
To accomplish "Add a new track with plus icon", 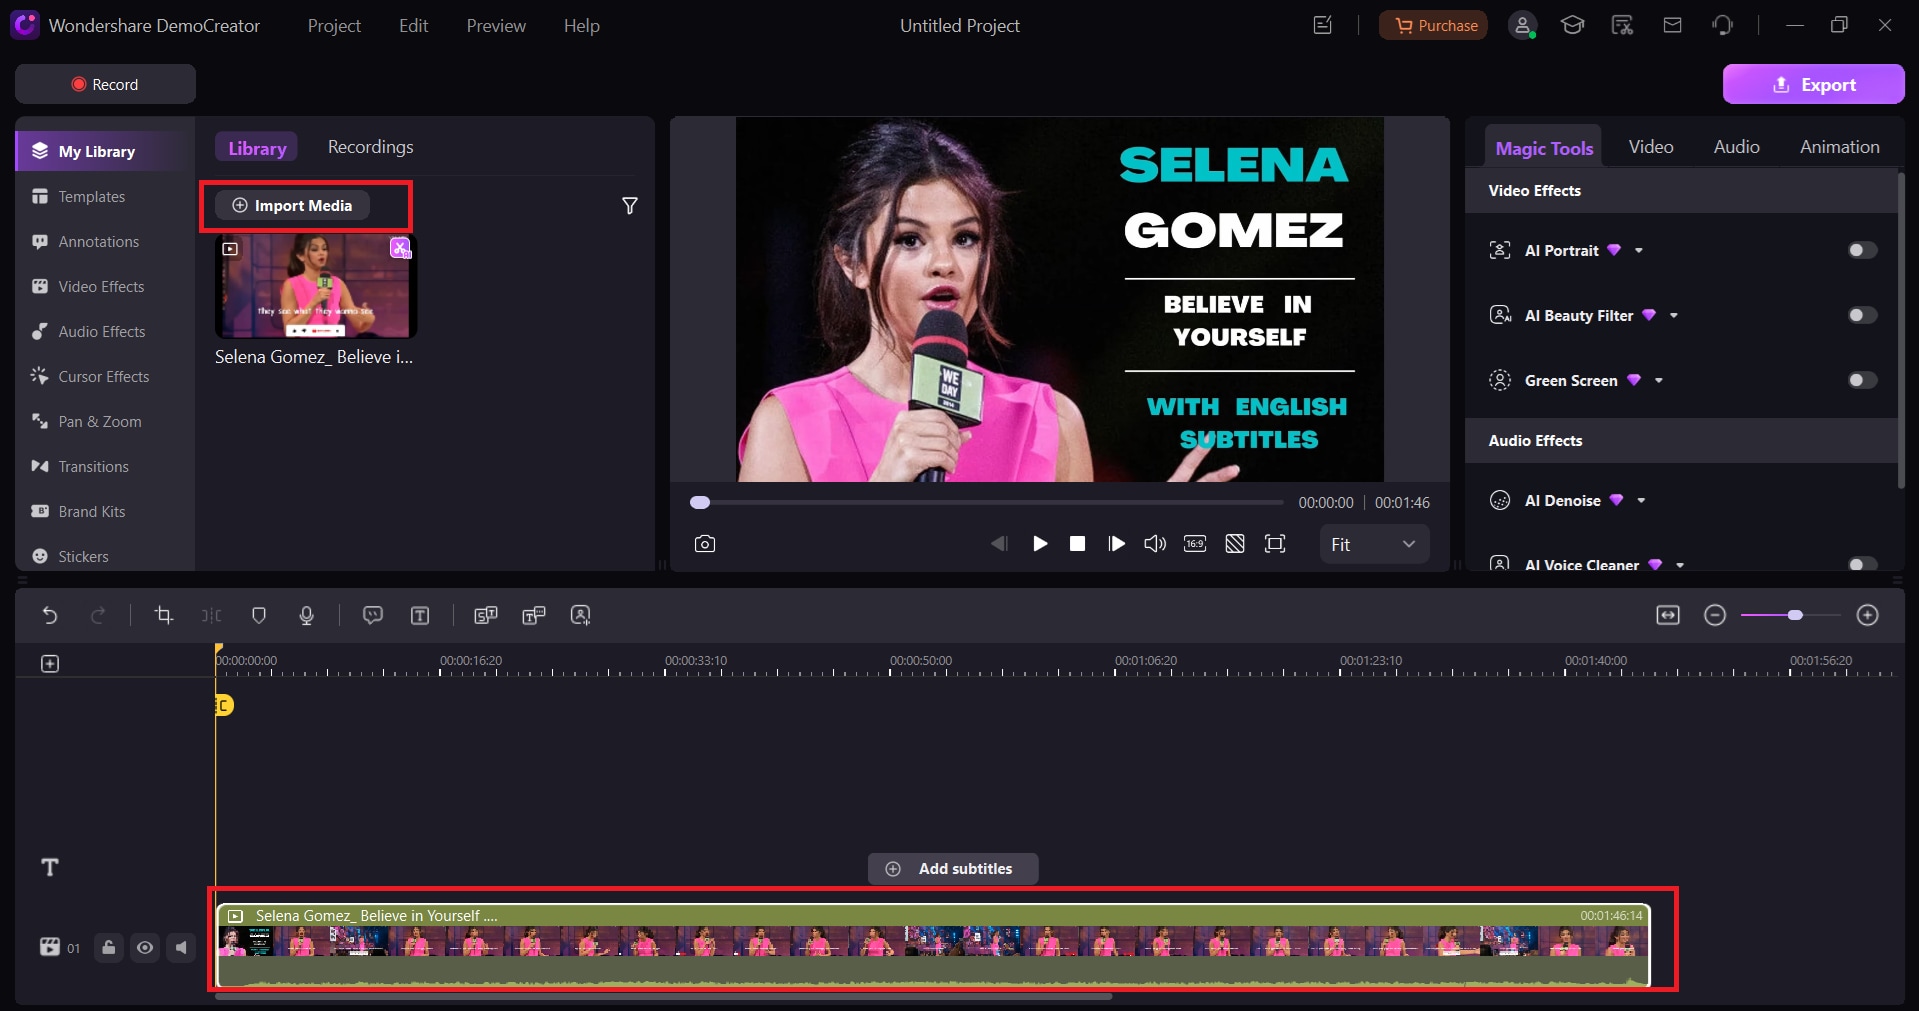I will click(x=50, y=663).
